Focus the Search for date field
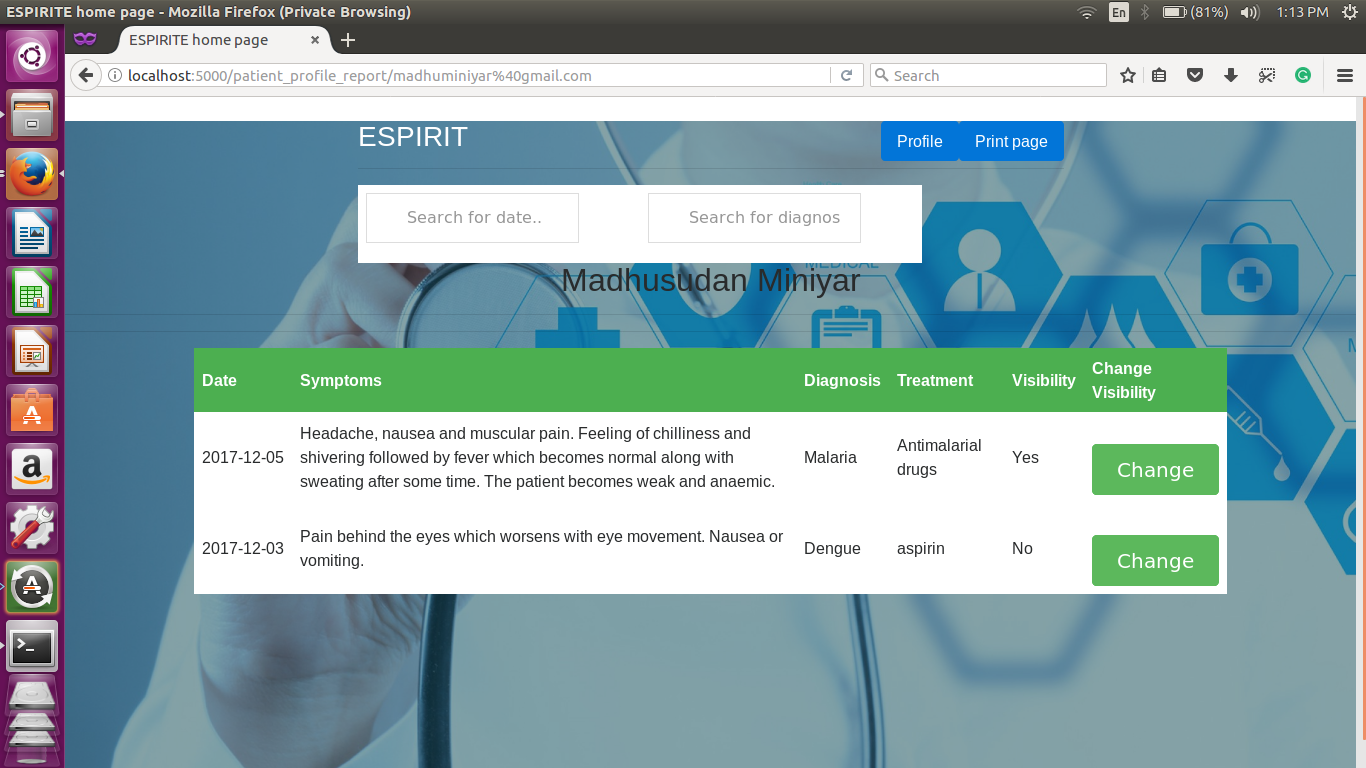 pos(472,218)
